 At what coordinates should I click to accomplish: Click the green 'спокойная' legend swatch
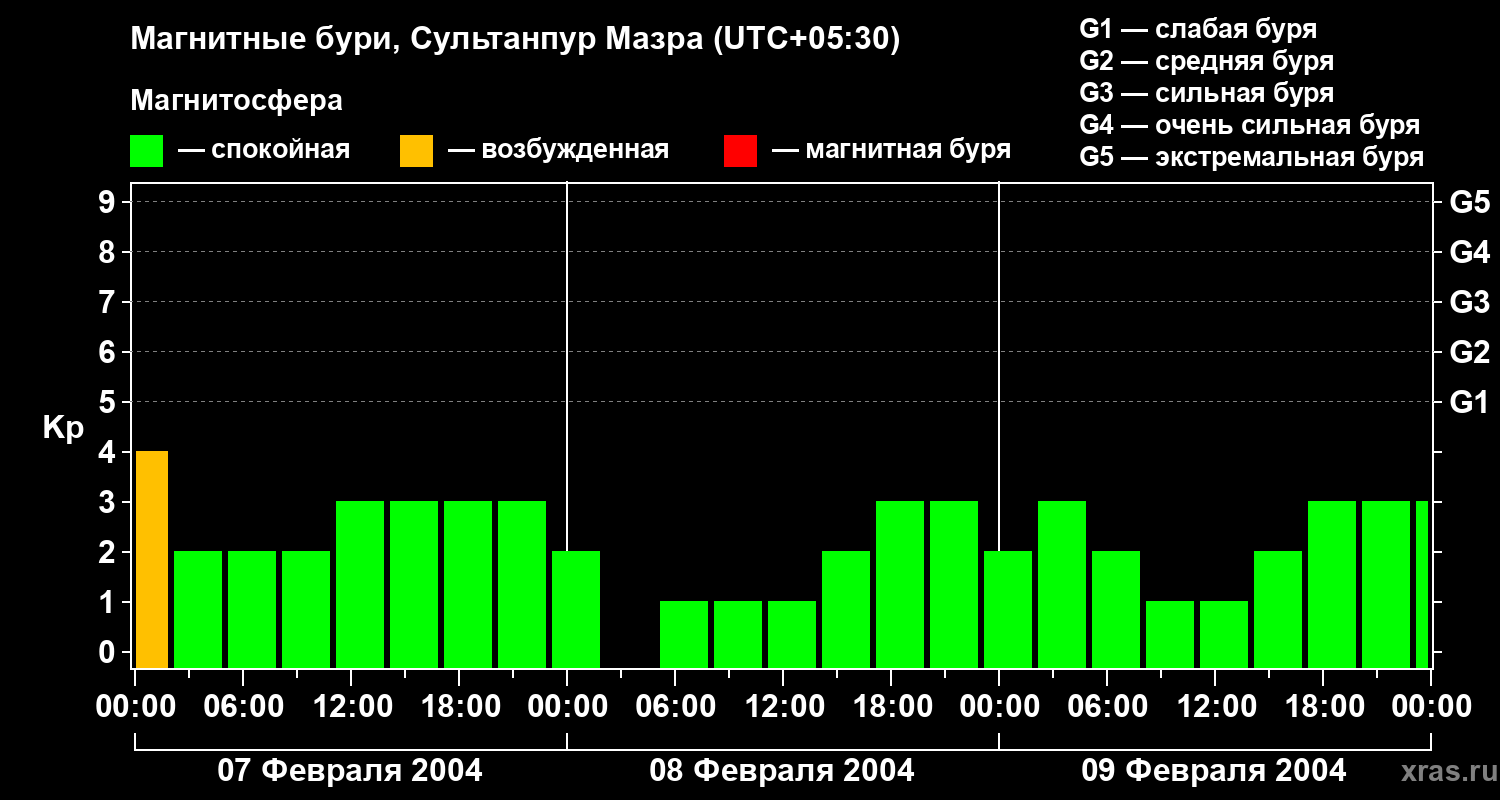(146, 151)
